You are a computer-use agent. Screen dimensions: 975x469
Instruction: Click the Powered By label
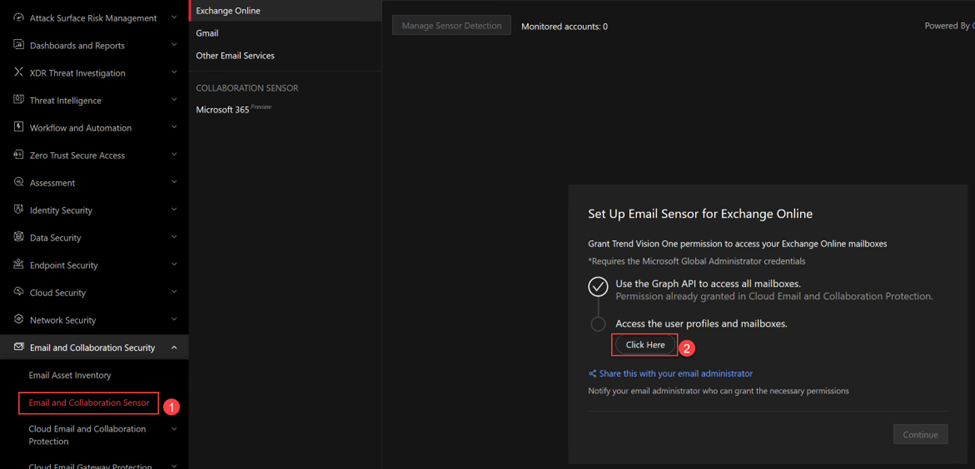[946, 26]
